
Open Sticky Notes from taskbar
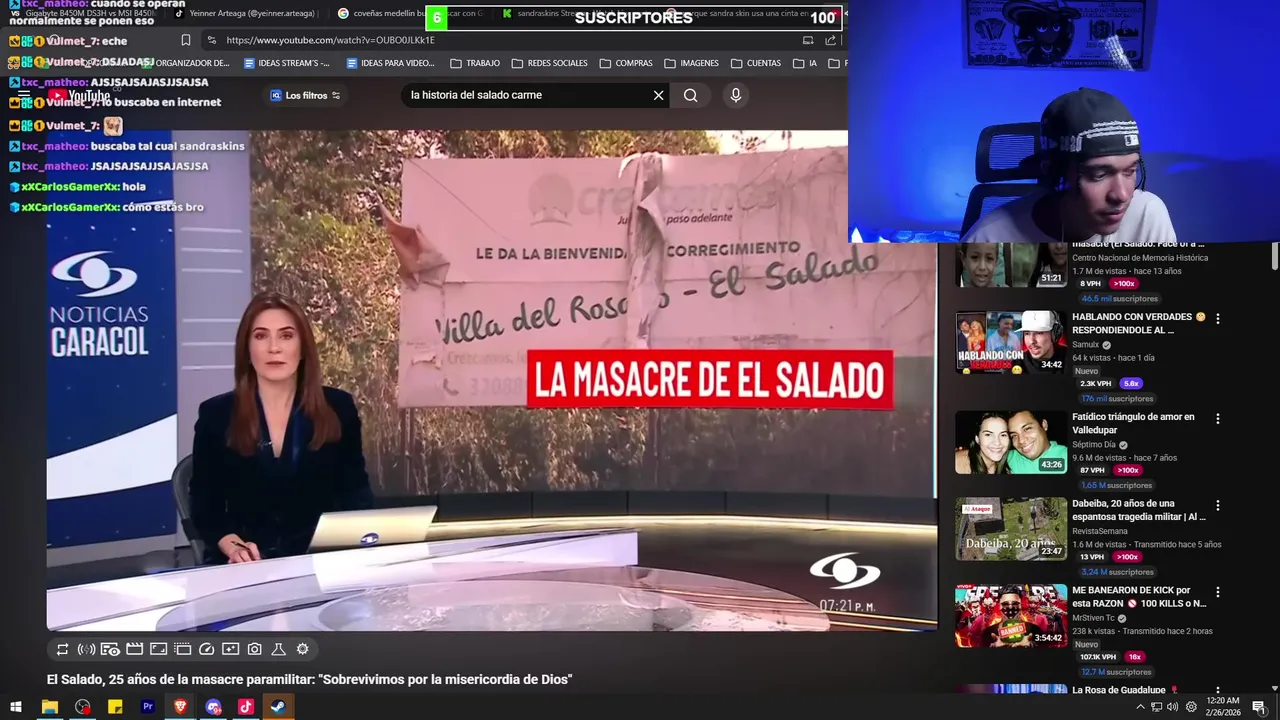(x=115, y=707)
